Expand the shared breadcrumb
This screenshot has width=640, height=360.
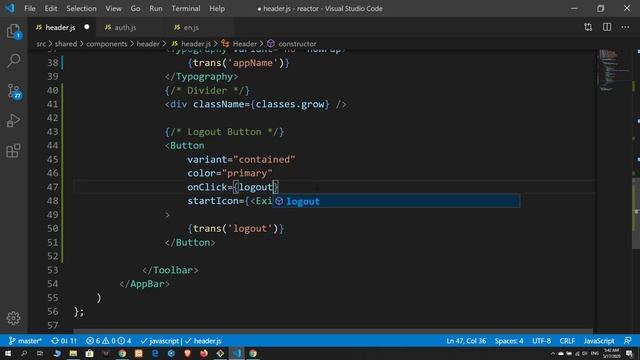click(66, 44)
